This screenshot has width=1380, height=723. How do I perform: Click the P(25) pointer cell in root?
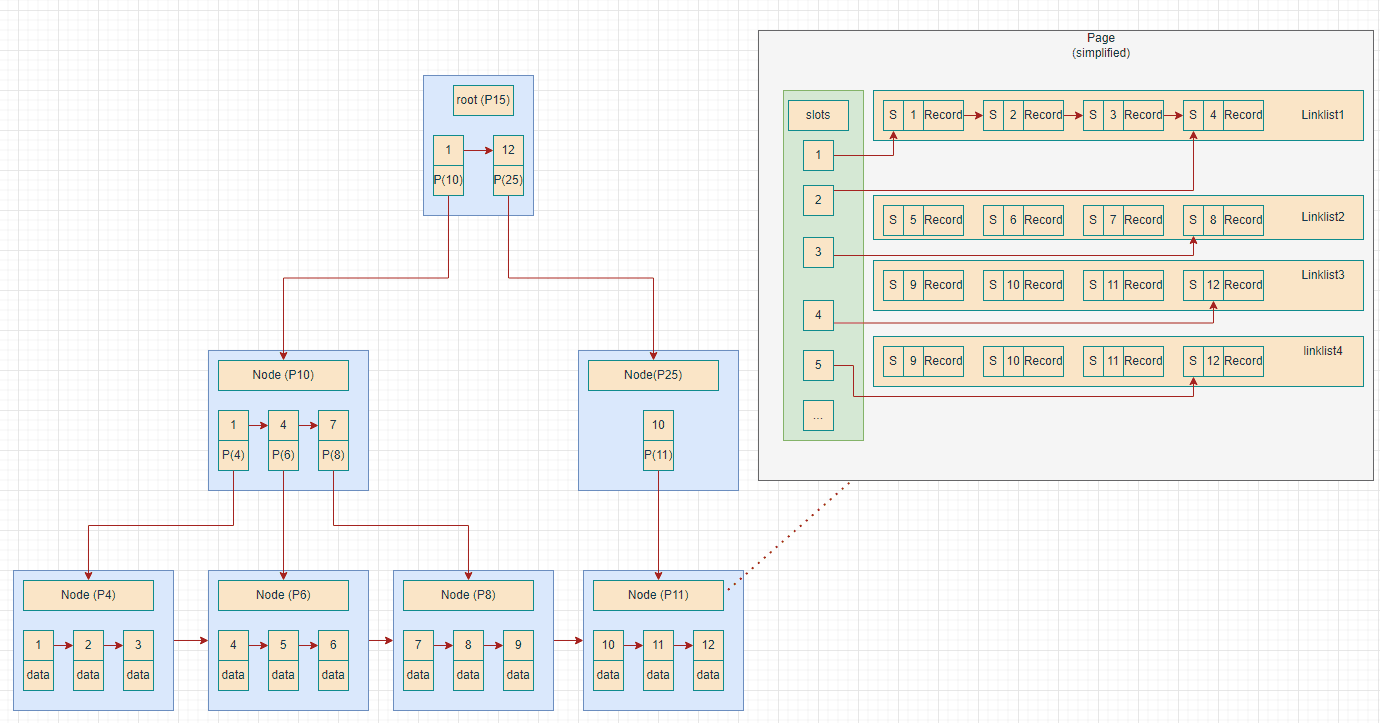tap(508, 180)
